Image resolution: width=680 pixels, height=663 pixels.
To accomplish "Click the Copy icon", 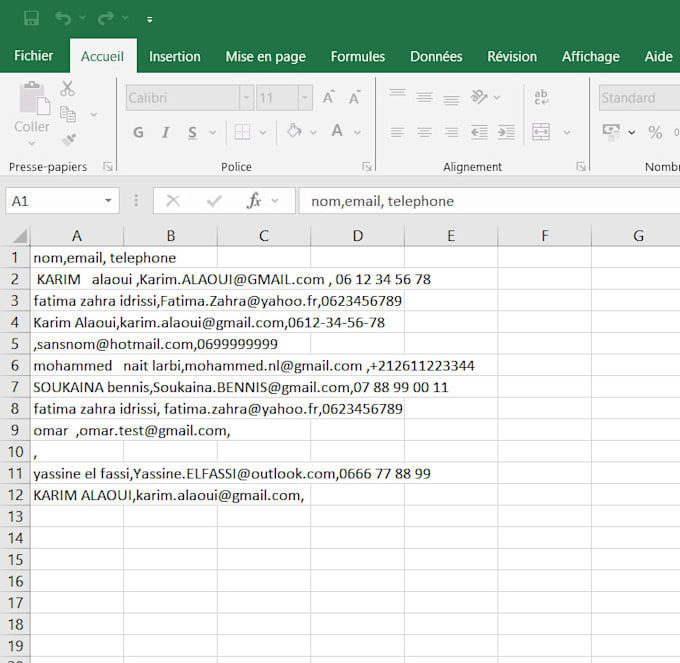I will coord(68,114).
